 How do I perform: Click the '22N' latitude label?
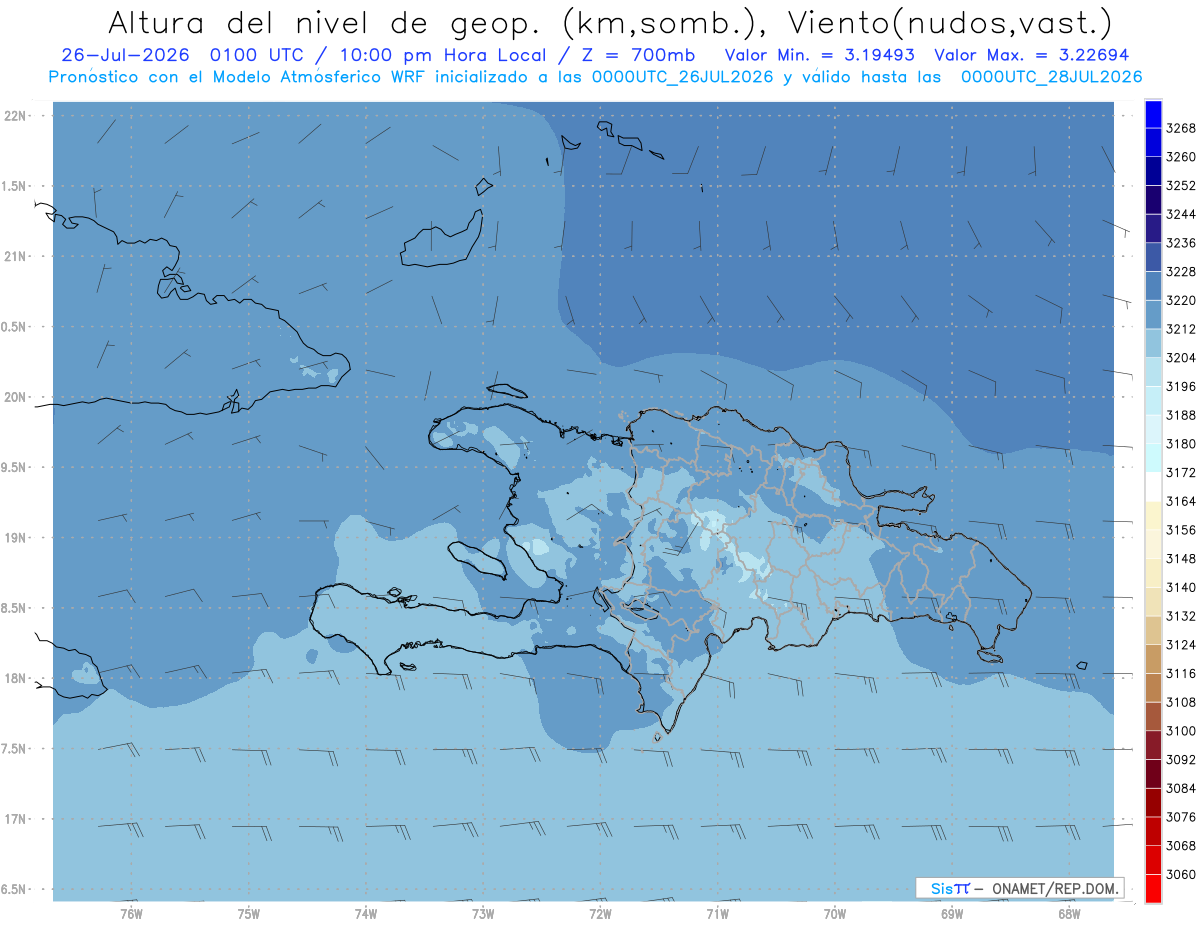[x=16, y=115]
